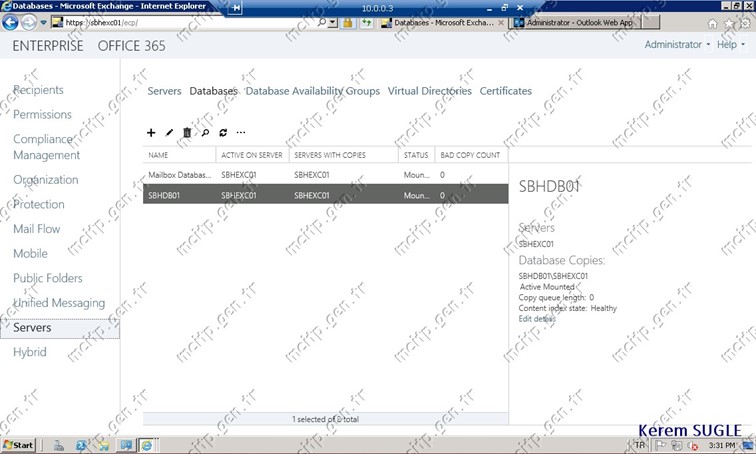The height and width of the screenshot is (454, 756).
Task: Open Protection in the left navigation
Action: [x=39, y=204]
